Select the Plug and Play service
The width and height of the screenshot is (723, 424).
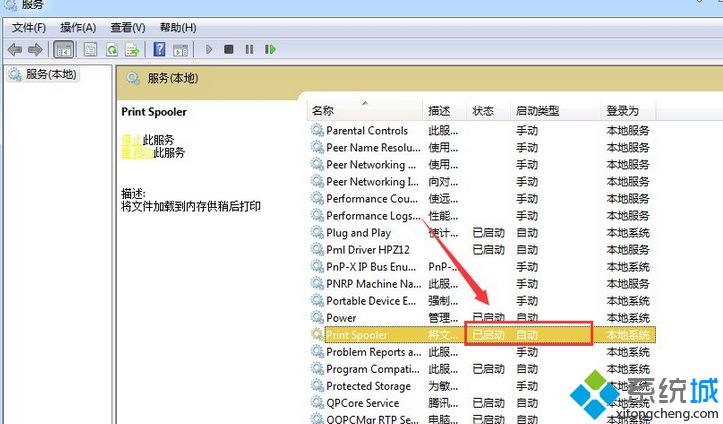click(482, 233)
